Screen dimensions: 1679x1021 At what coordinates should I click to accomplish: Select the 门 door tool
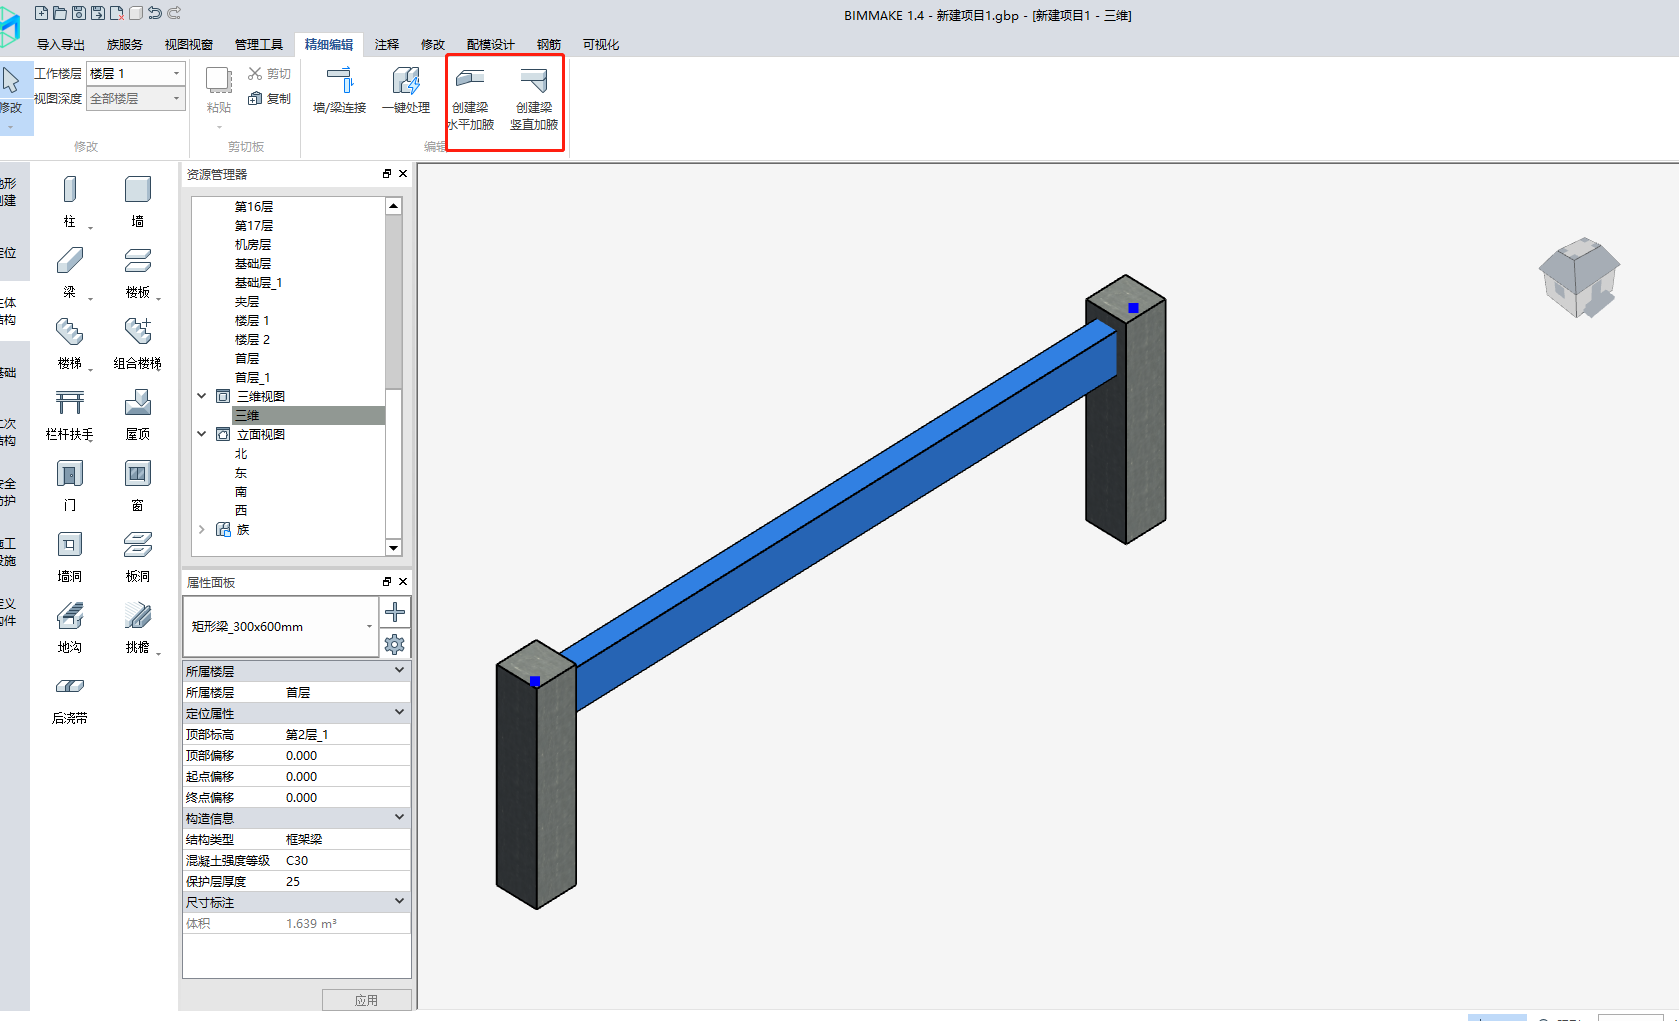pyautogui.click(x=70, y=485)
